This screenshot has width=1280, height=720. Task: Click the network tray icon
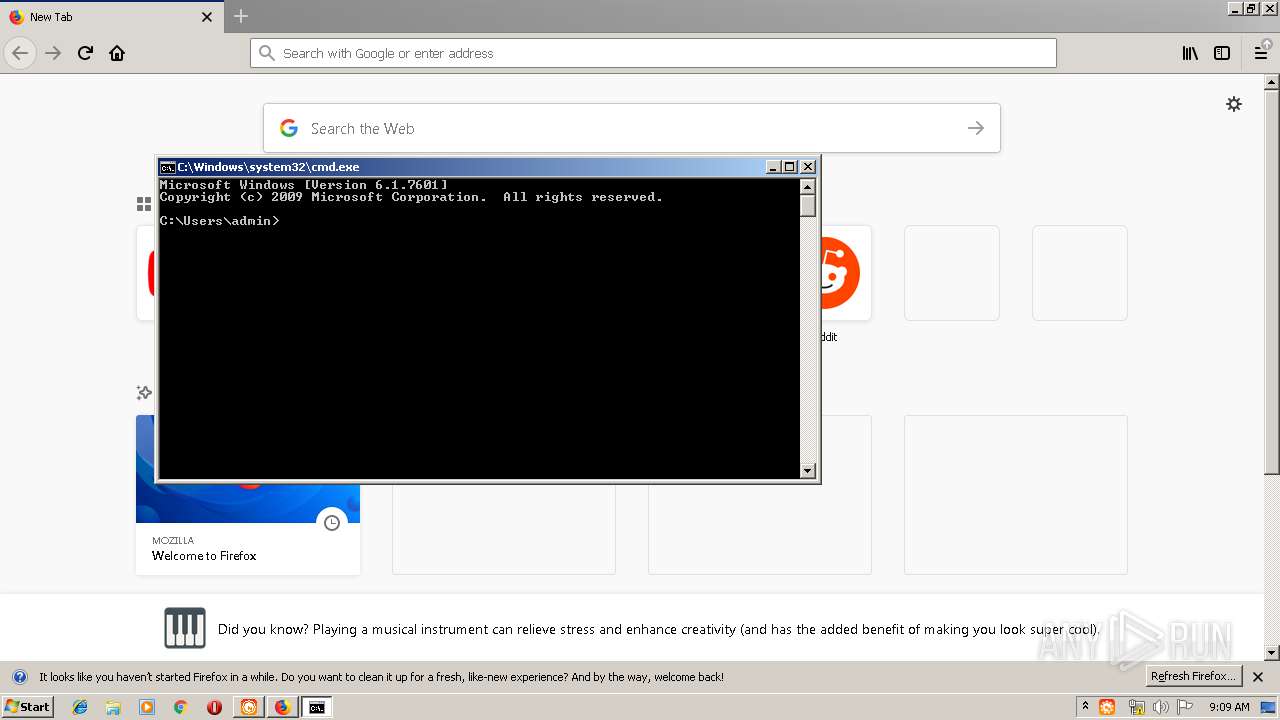click(x=1136, y=707)
